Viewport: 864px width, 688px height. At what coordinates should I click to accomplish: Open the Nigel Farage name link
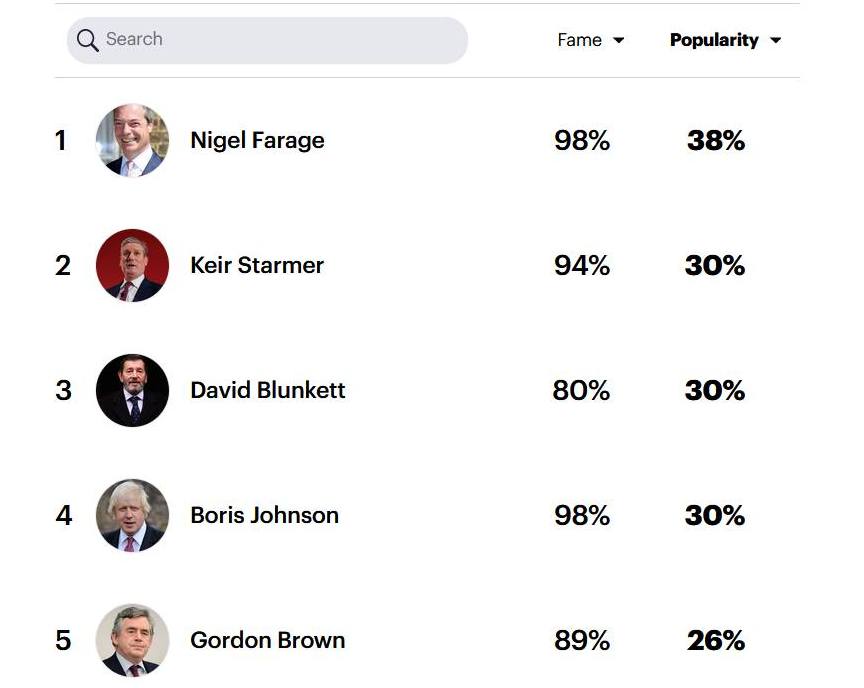pyautogui.click(x=257, y=140)
